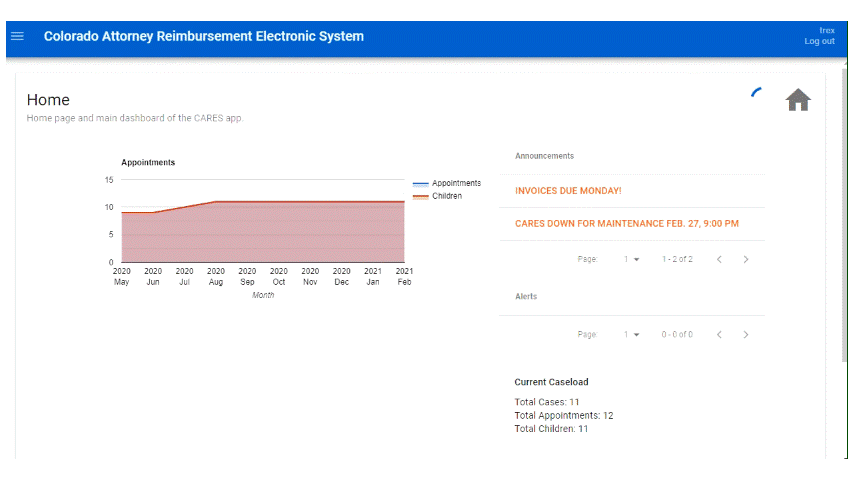The width and height of the screenshot is (853, 480).
Task: Click the blue loading spinner icon
Action: pos(756,93)
